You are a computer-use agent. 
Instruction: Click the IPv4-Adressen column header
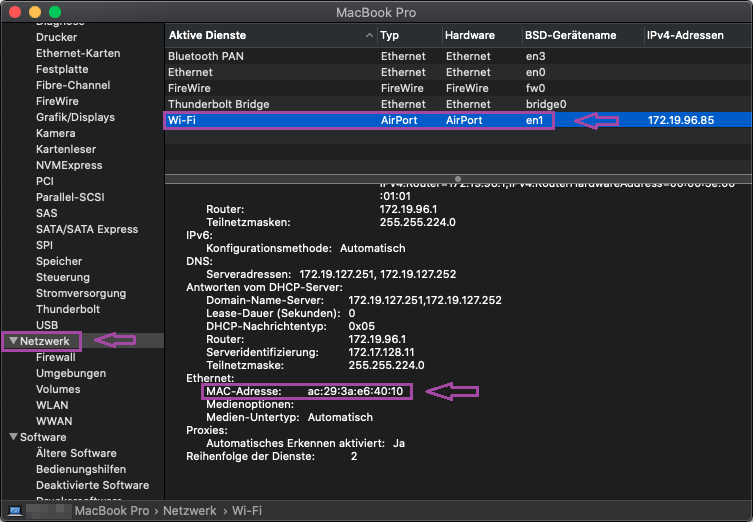point(685,35)
